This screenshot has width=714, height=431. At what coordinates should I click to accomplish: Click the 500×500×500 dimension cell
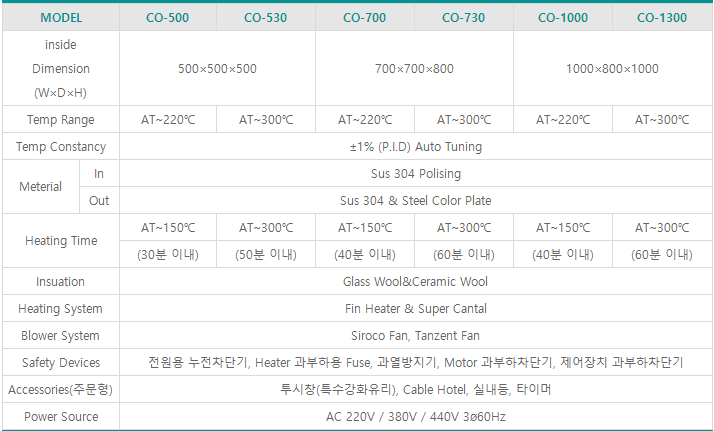coord(217,69)
